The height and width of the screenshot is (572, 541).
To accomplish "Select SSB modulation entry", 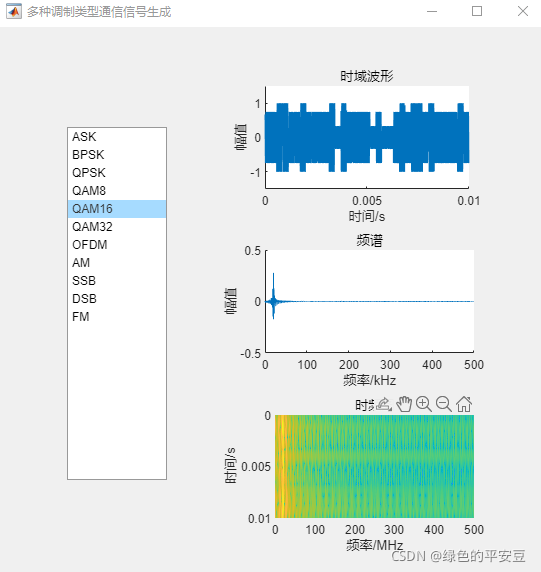I will [x=117, y=281].
